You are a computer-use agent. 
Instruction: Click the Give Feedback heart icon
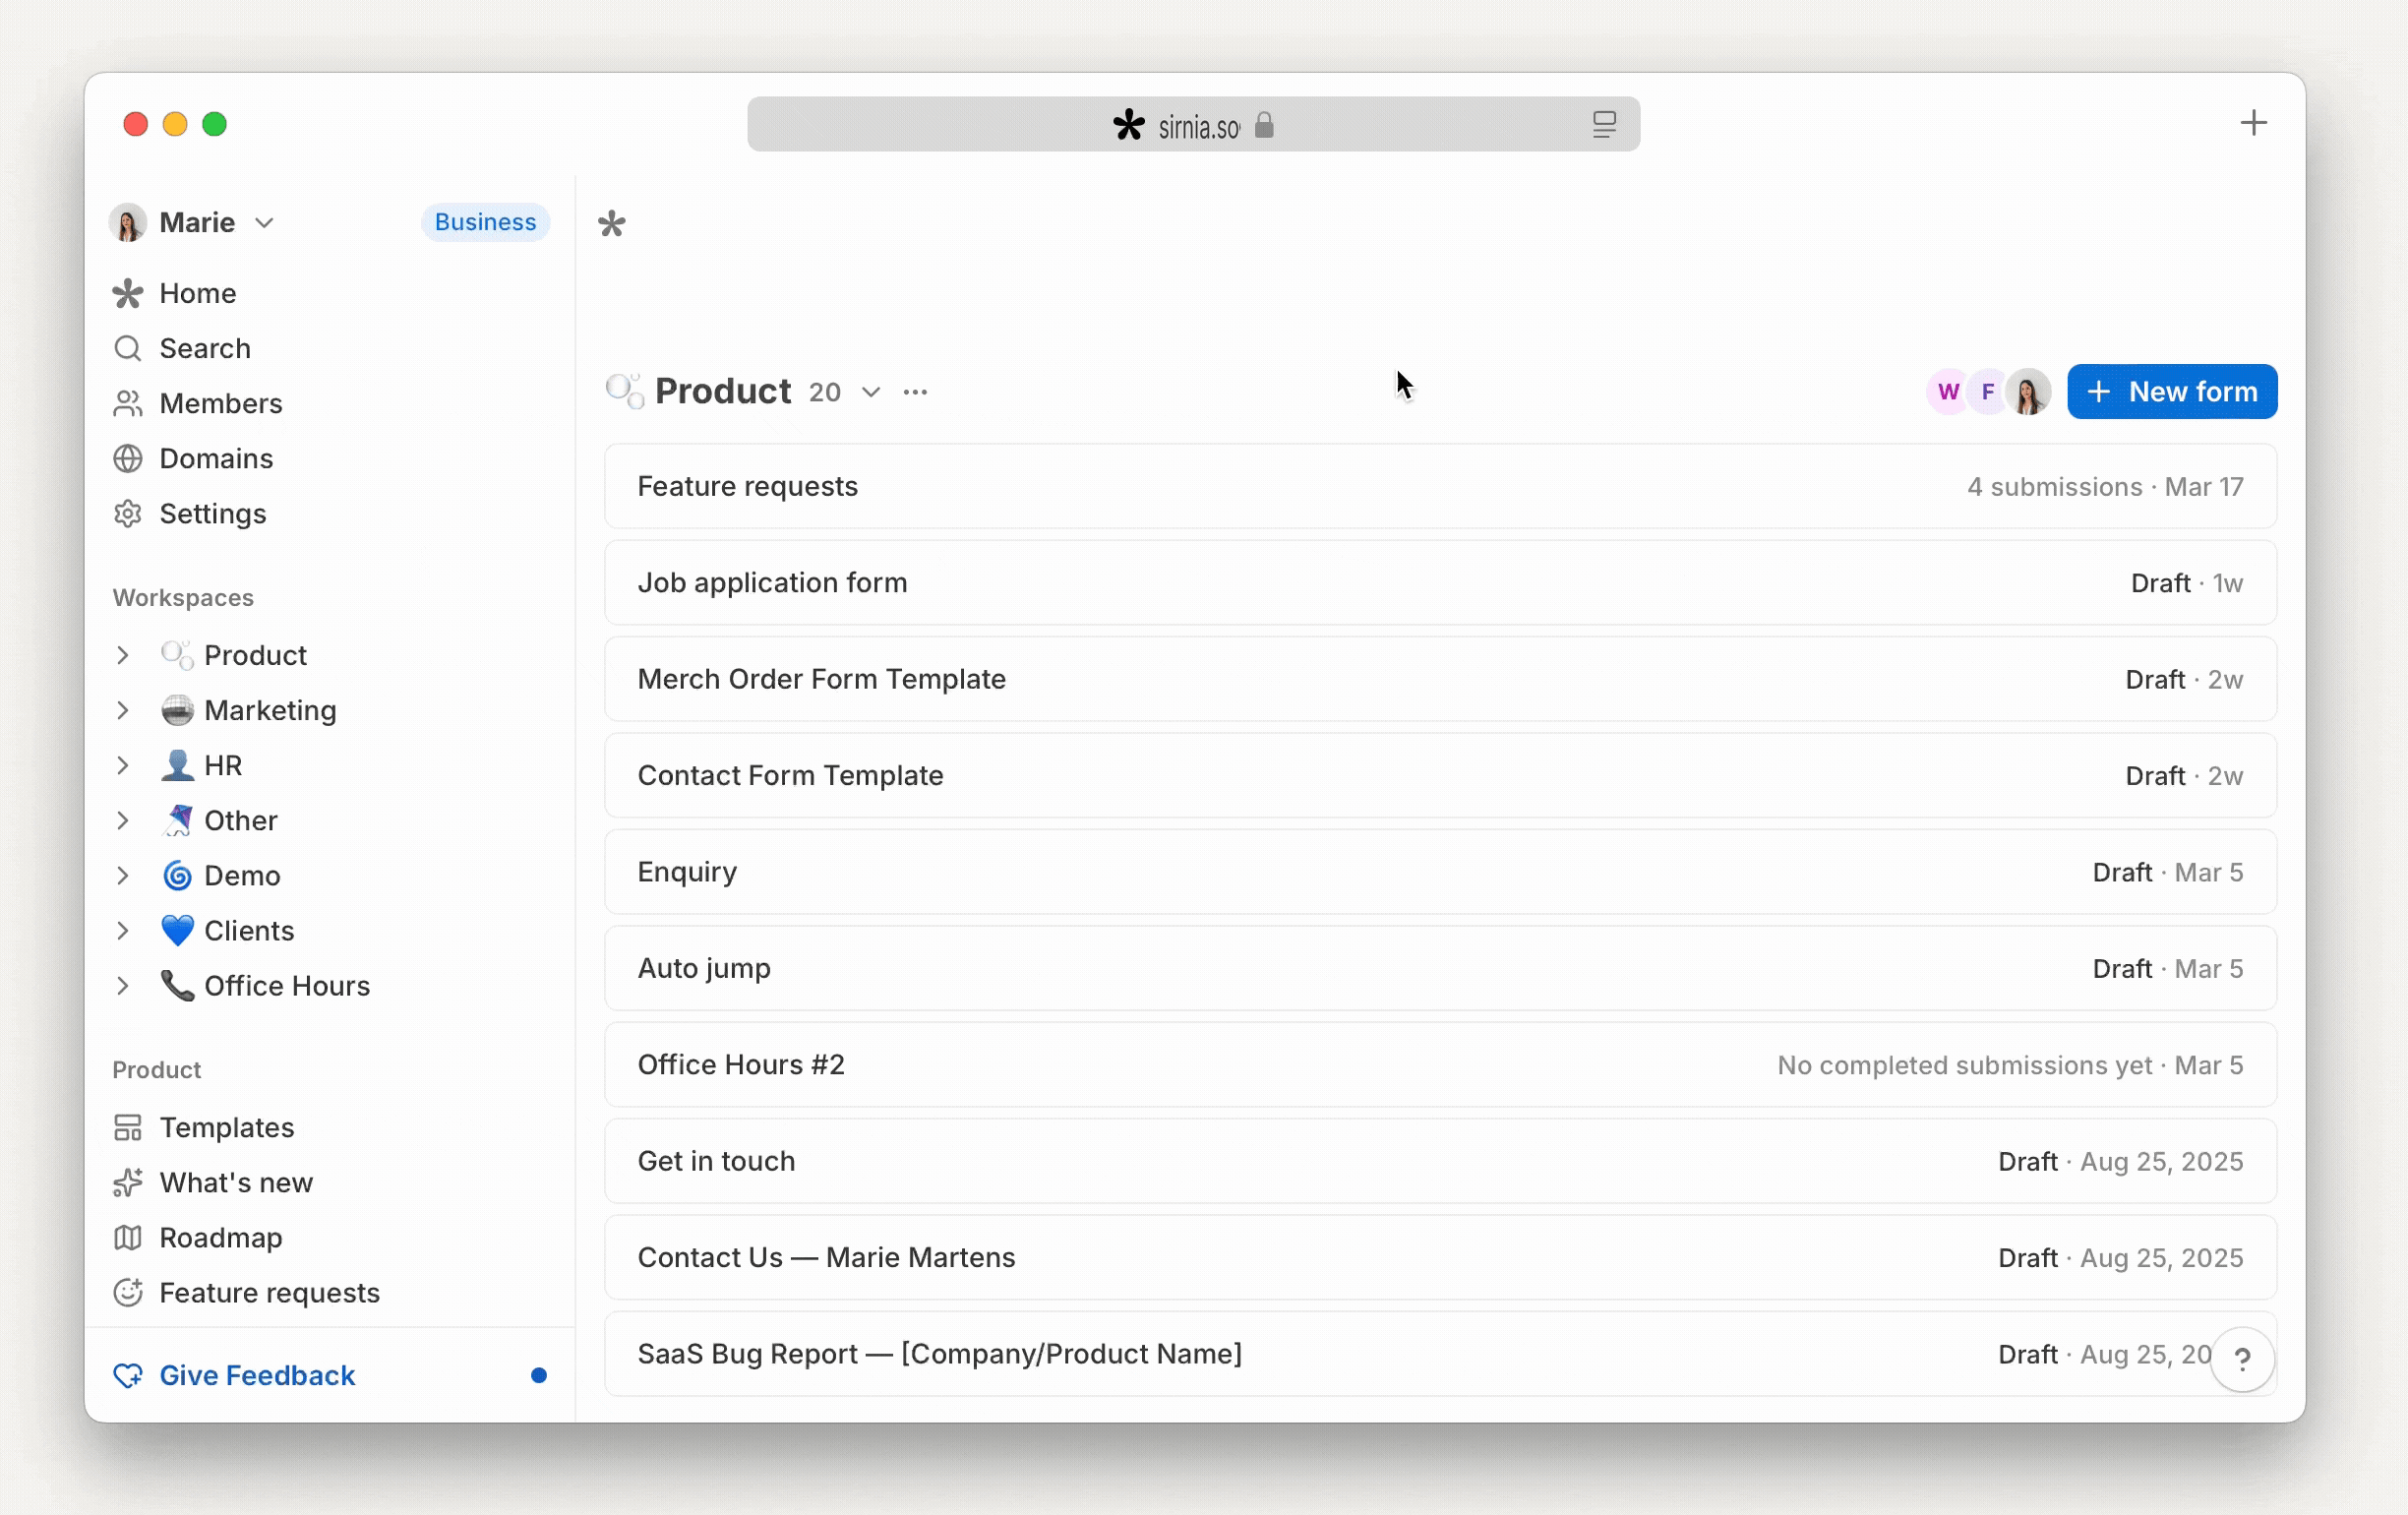128,1375
